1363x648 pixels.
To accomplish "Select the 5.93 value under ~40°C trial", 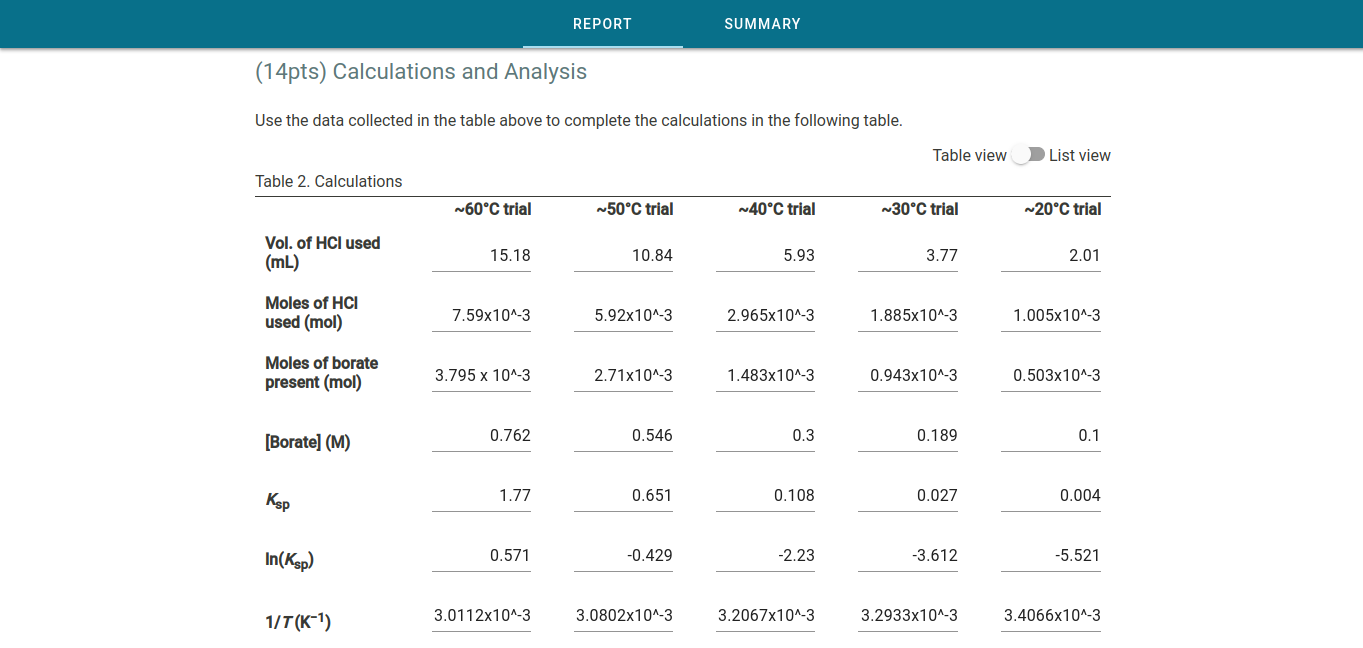I will click(x=765, y=255).
